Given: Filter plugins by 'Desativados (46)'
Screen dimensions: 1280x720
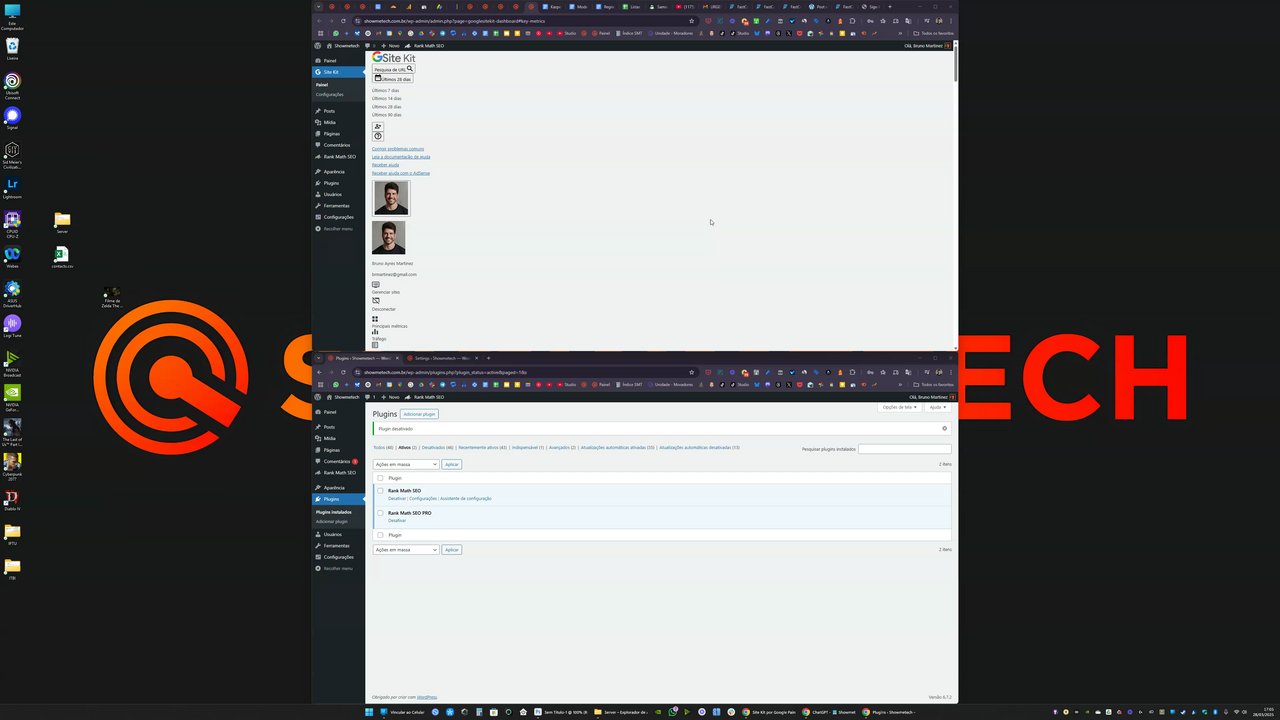Looking at the screenshot, I should tap(437, 448).
